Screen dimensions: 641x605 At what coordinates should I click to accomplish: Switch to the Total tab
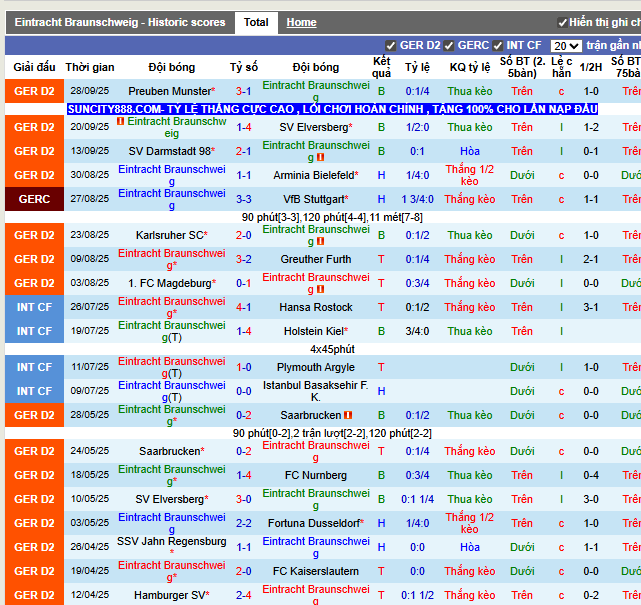click(x=256, y=22)
